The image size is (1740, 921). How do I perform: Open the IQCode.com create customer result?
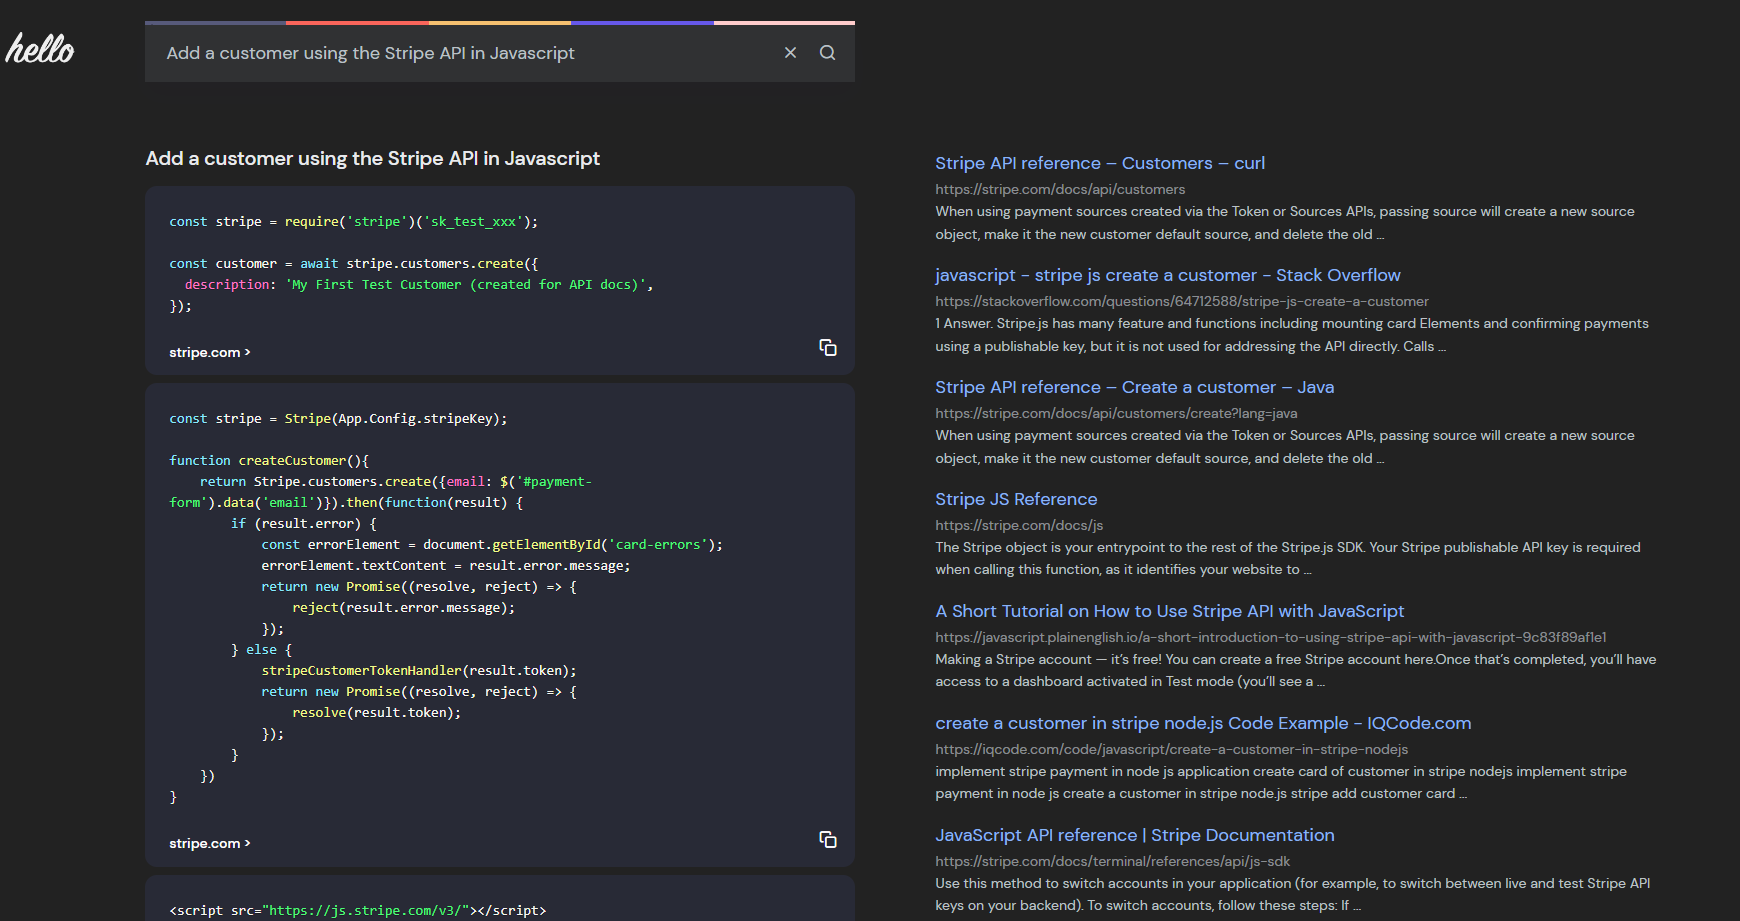point(1203,723)
